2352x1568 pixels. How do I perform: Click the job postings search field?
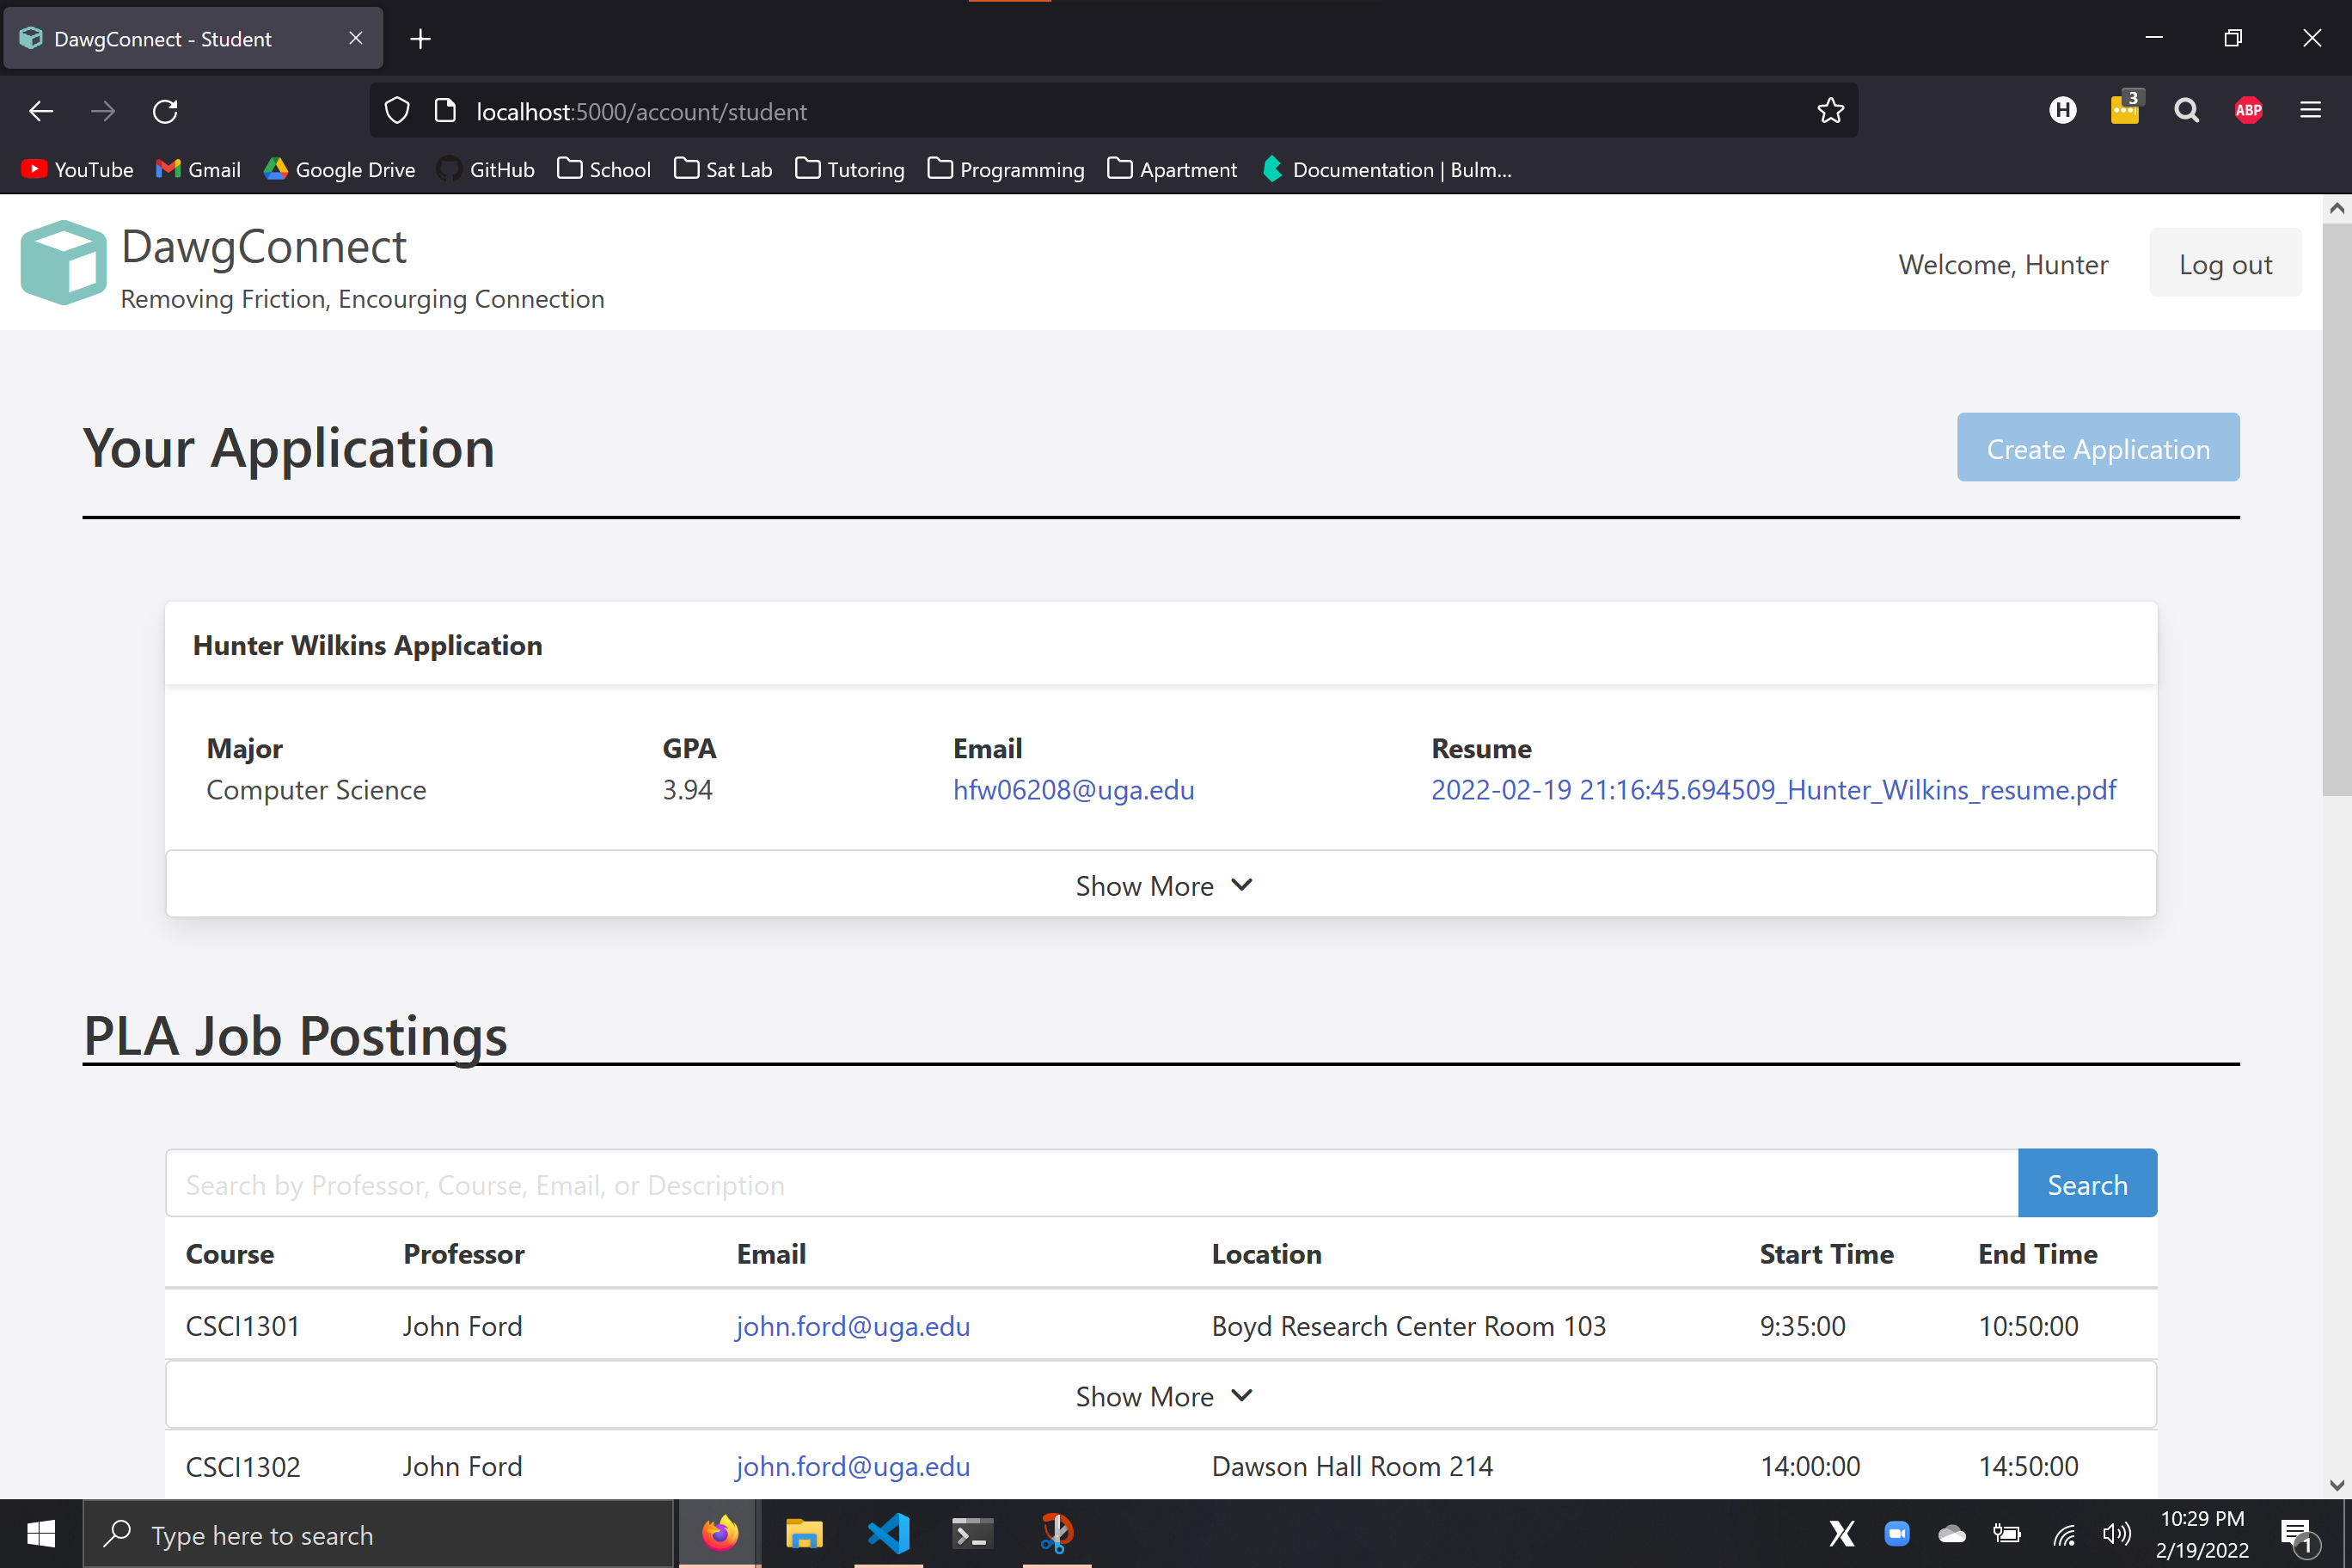[1090, 1184]
